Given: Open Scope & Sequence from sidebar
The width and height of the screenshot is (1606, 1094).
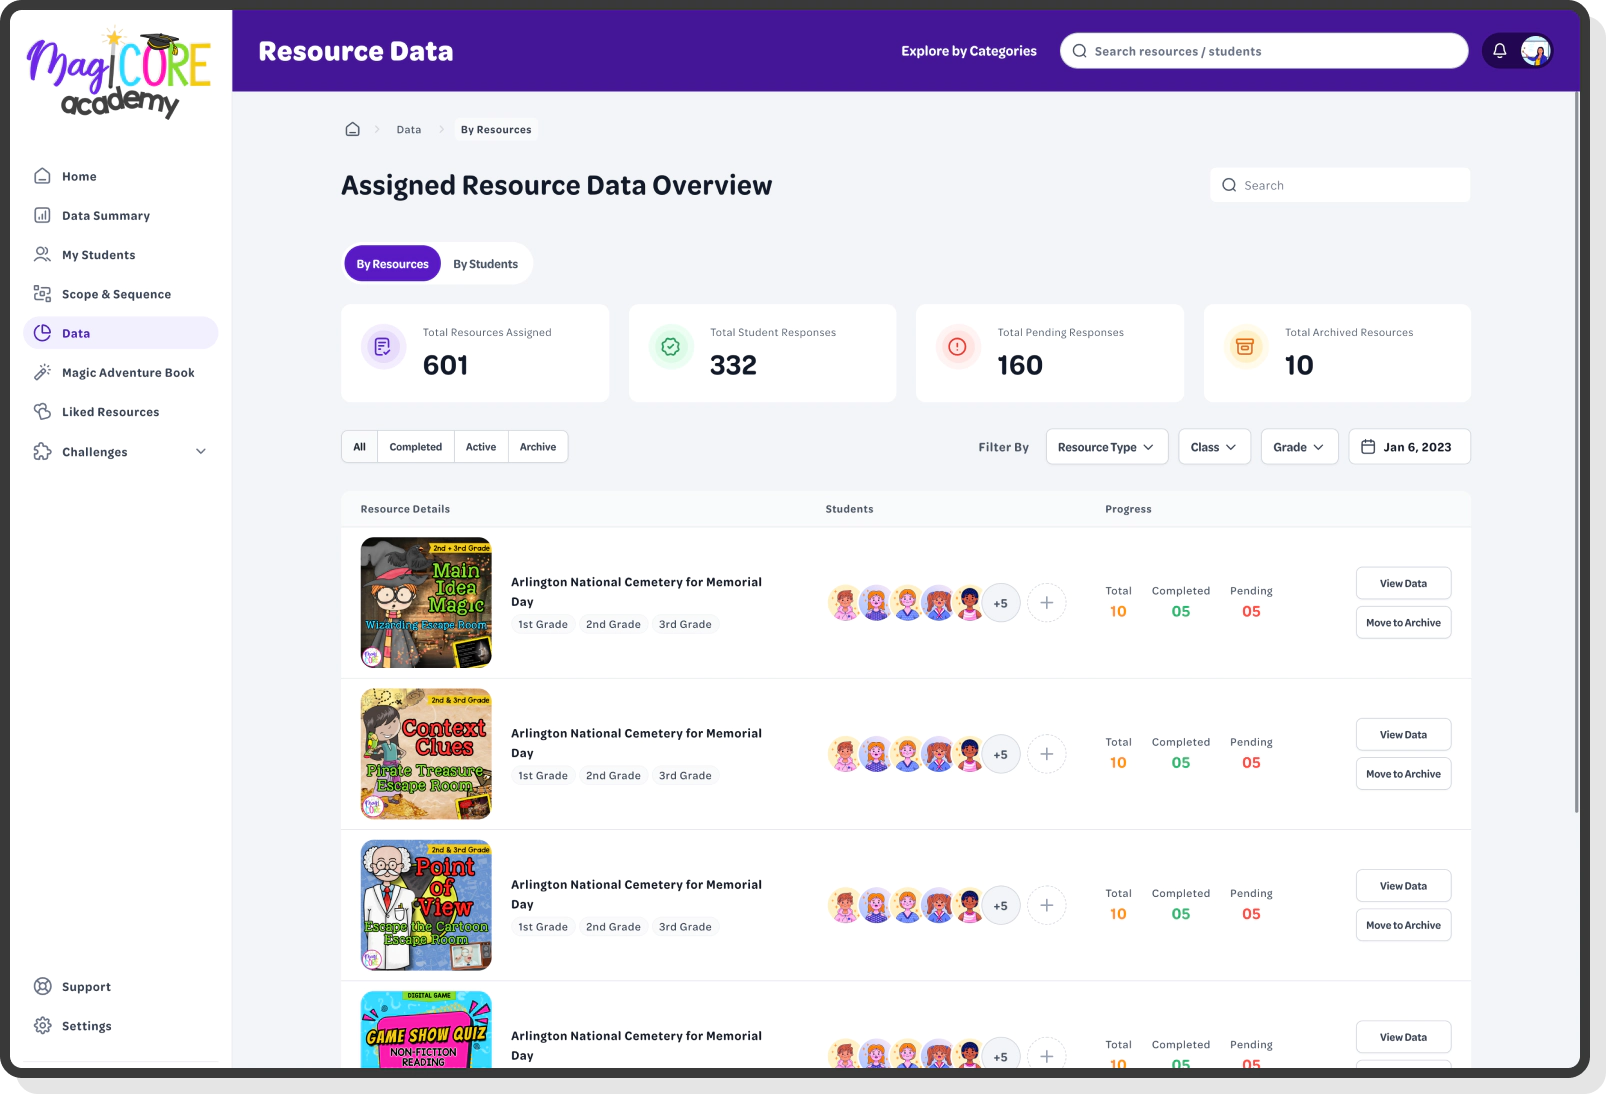Looking at the screenshot, I should pos(116,293).
